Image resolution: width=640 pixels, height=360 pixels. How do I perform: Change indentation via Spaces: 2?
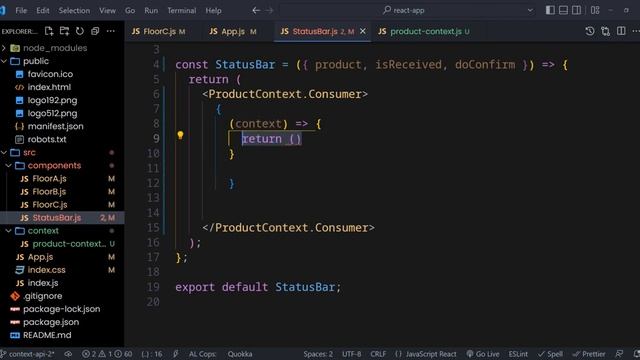point(318,354)
